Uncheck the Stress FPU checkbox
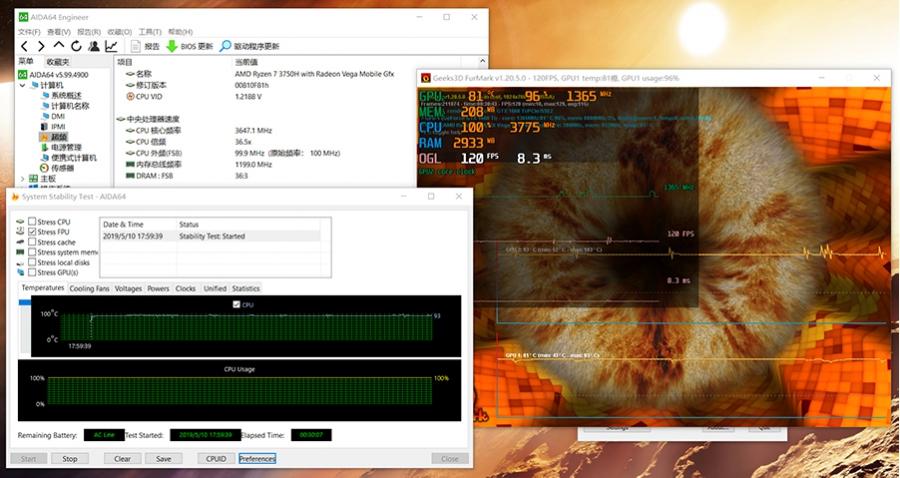This screenshot has height=478, width=900. tap(32, 232)
